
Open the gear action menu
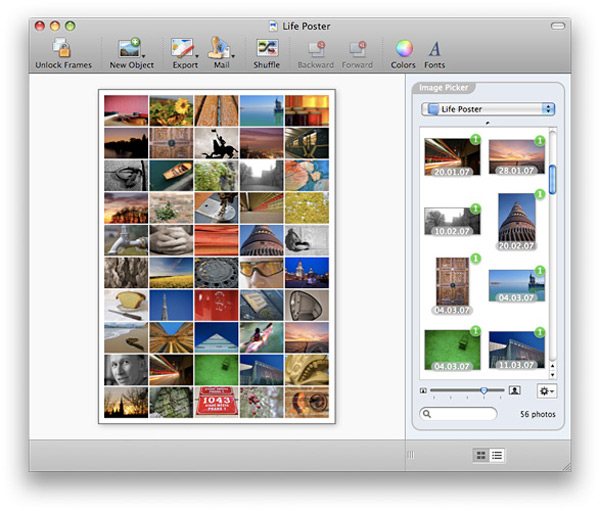point(547,391)
